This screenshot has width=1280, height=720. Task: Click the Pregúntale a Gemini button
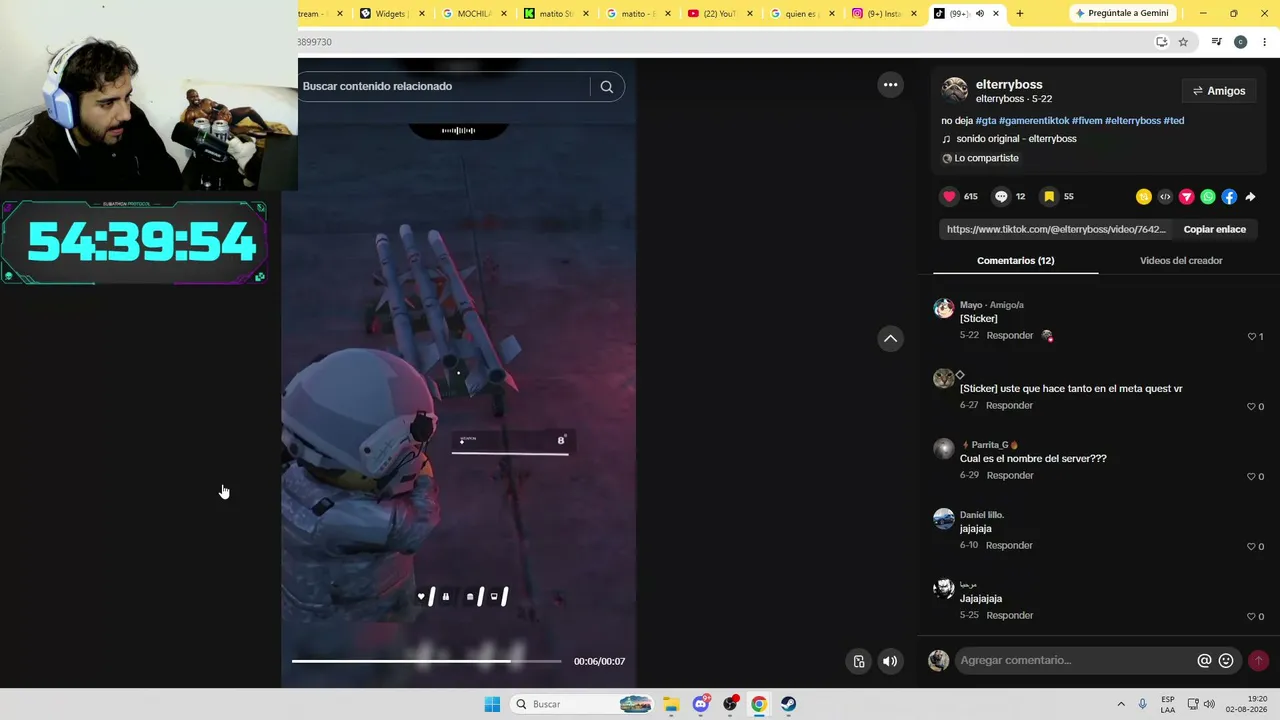1121,13
